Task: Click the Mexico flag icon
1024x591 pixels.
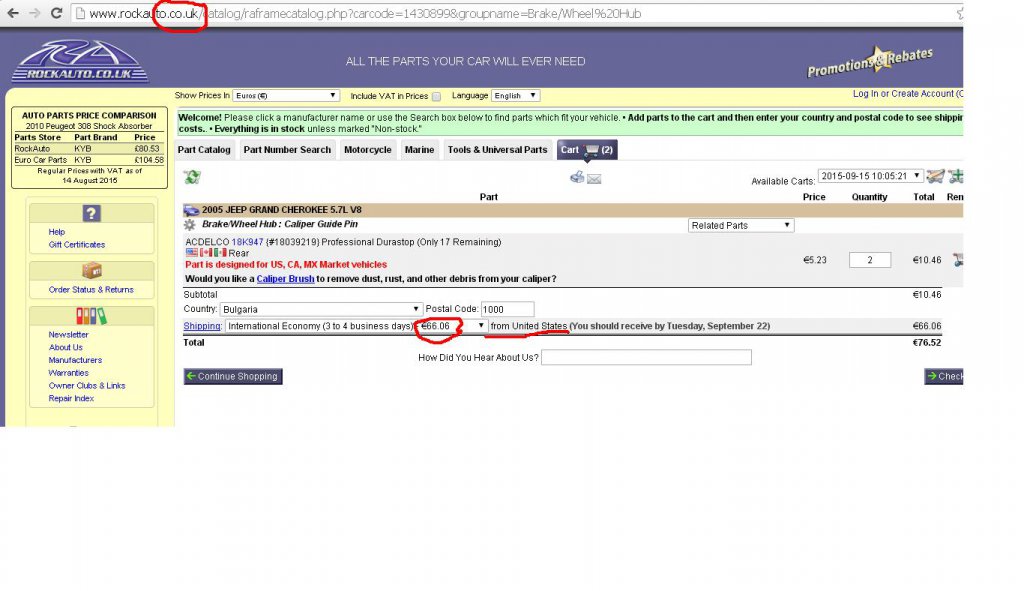Action: coord(220,253)
